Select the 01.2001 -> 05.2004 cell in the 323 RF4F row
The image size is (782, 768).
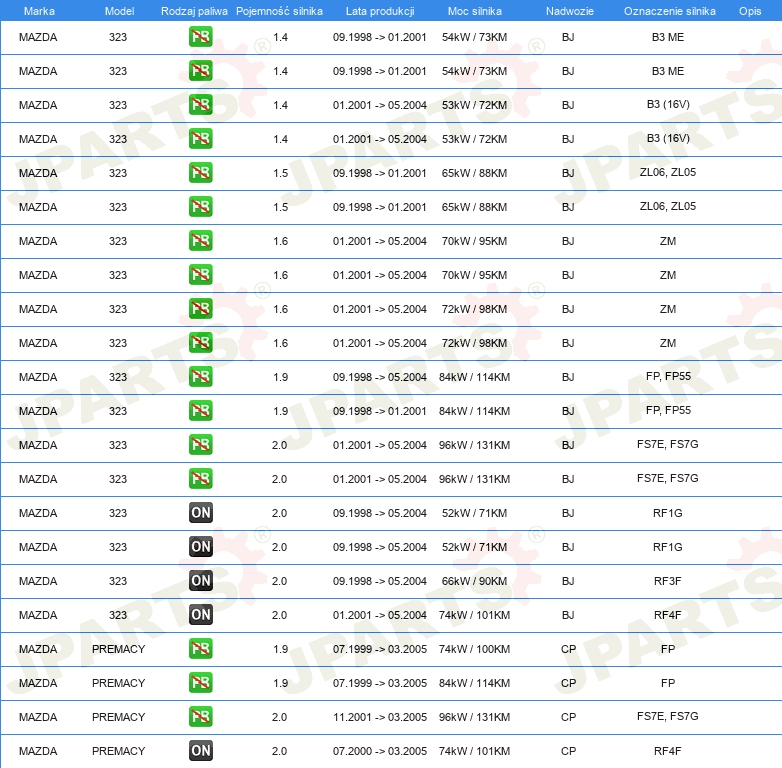point(380,615)
